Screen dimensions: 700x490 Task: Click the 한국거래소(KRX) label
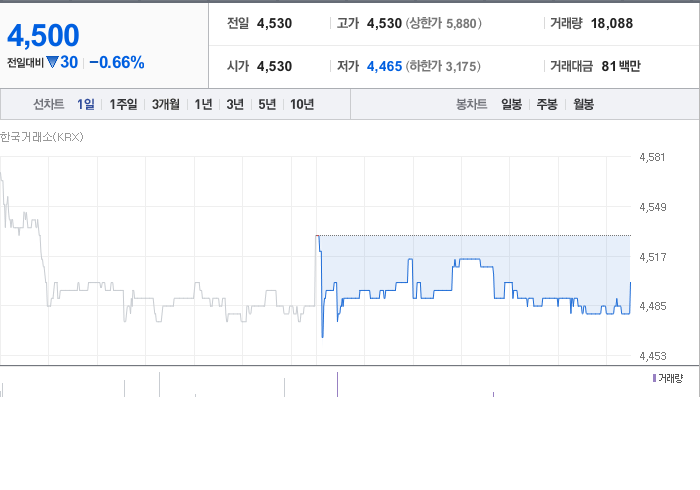pos(42,137)
